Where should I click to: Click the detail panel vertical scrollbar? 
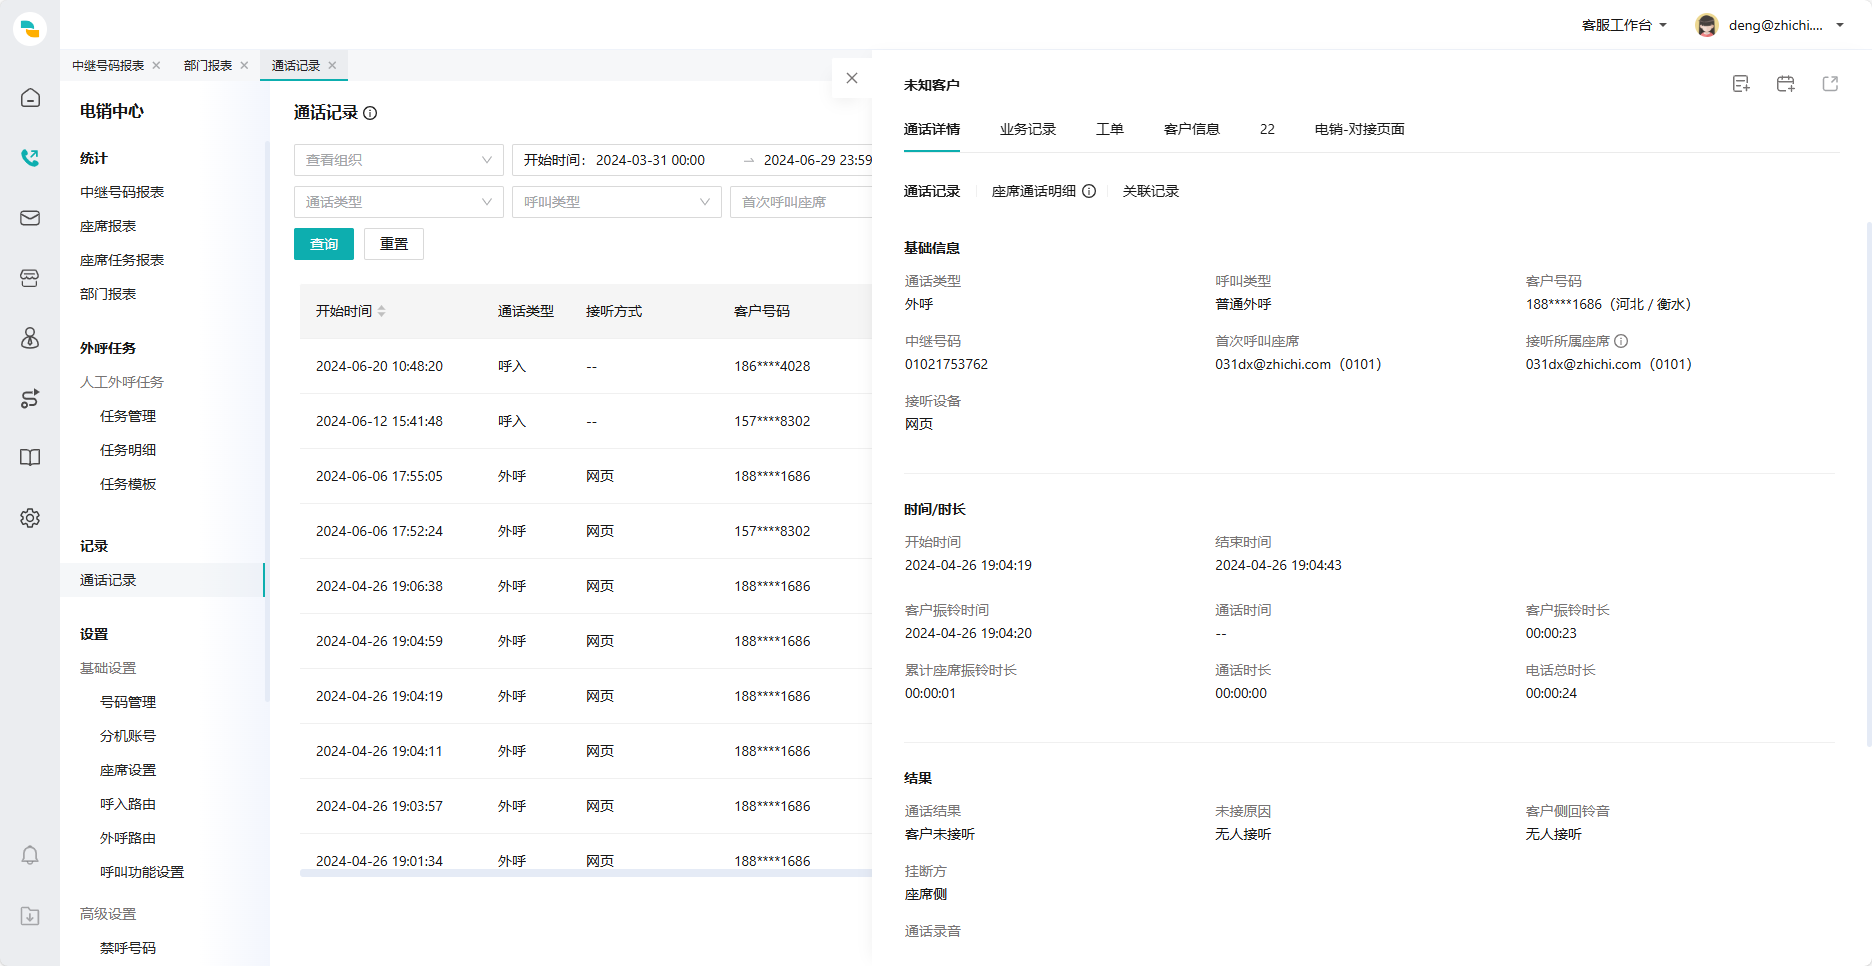(1868, 484)
